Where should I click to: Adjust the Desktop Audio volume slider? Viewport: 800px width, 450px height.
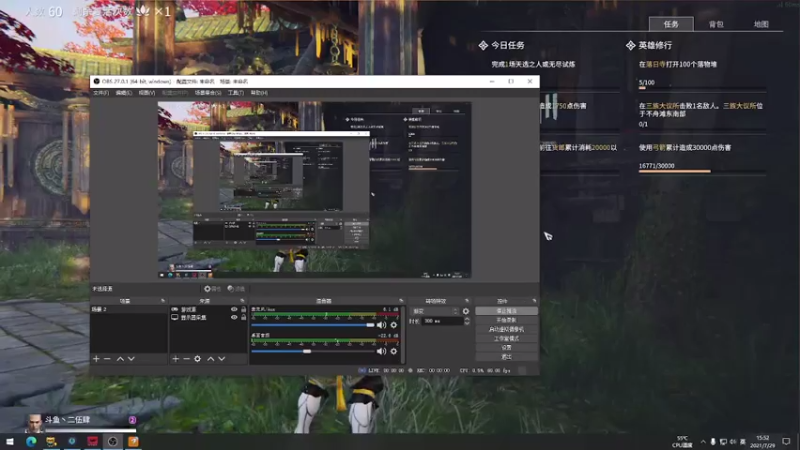click(x=313, y=351)
